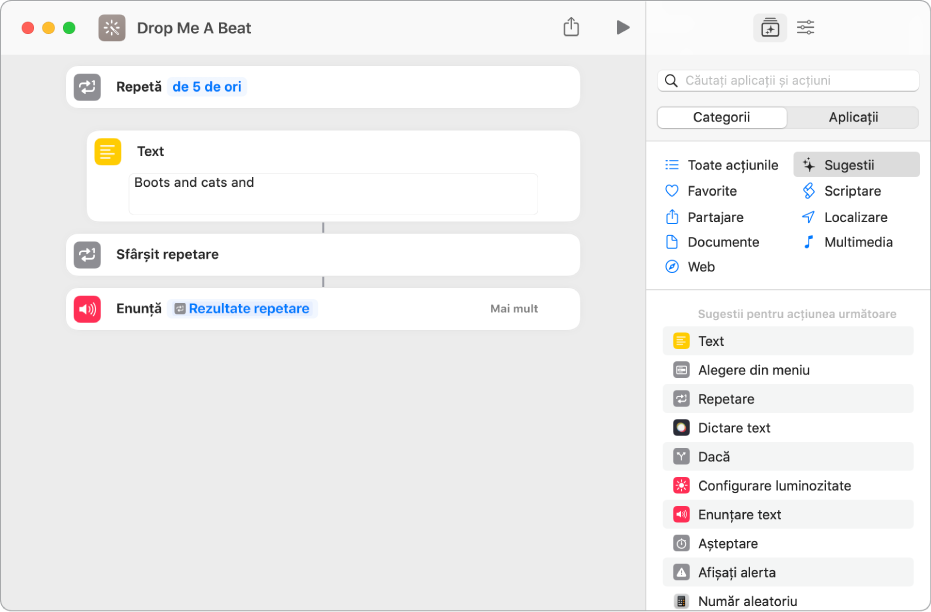Add the Așteptare action
Screen dimensions: 931x612
click(x=788, y=544)
